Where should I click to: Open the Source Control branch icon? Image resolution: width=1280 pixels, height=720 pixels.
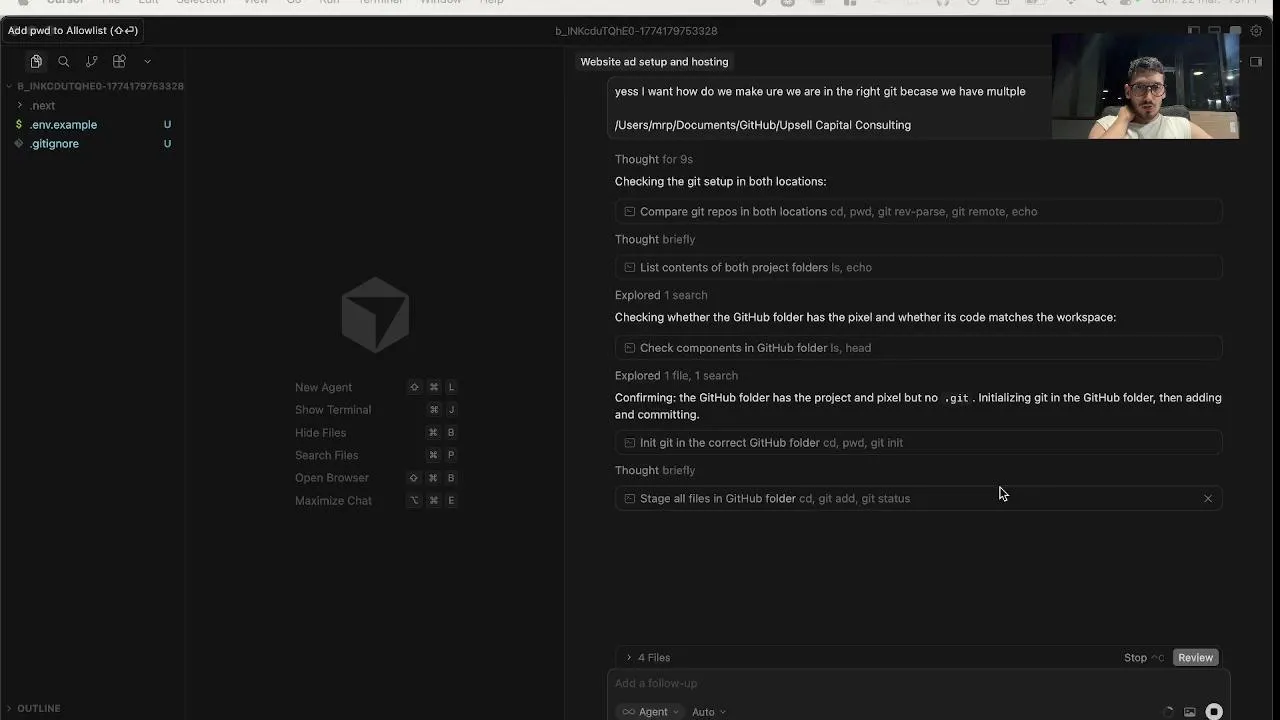pyautogui.click(x=91, y=62)
